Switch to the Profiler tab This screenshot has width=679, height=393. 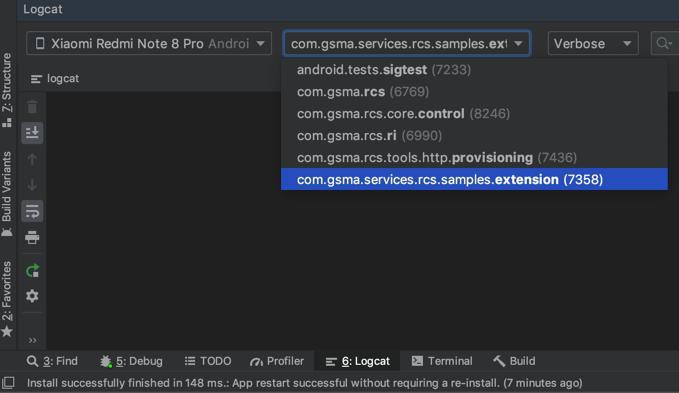point(277,361)
